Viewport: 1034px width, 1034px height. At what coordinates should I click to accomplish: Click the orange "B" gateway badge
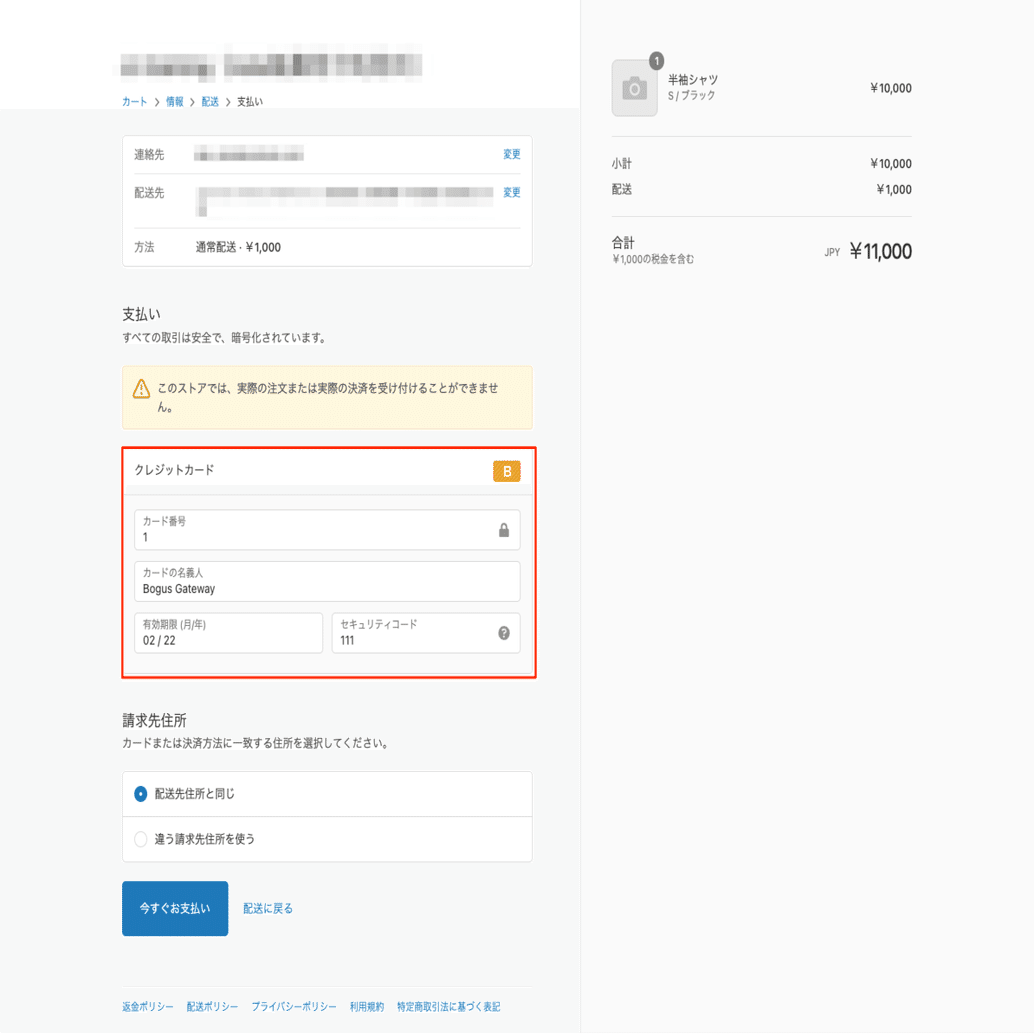[x=507, y=471]
